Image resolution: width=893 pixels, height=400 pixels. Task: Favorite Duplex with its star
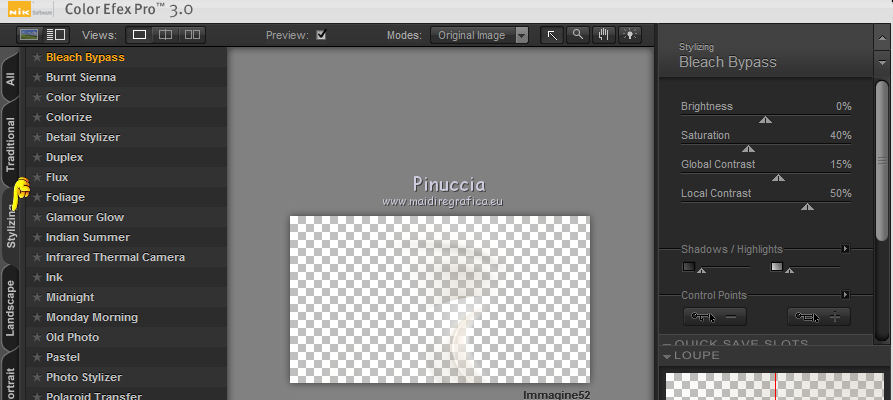[37, 157]
